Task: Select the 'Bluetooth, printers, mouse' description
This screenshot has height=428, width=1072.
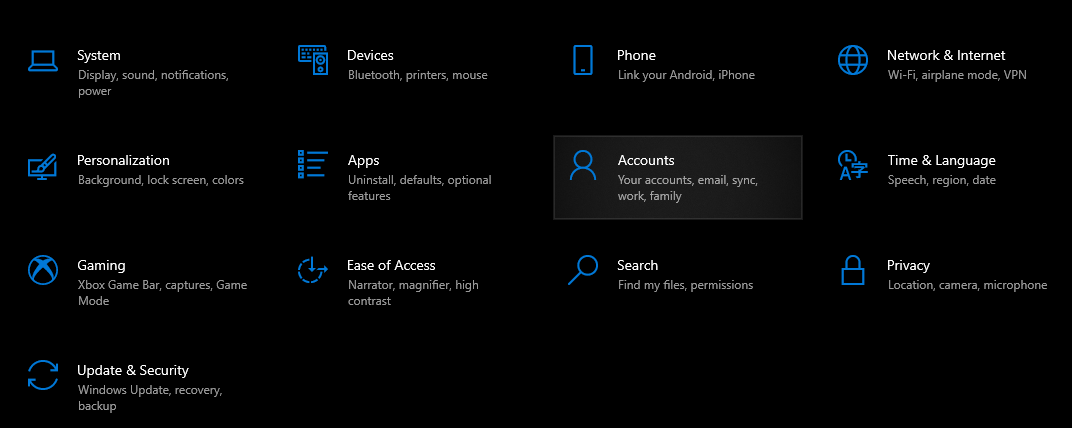Action: (x=418, y=75)
